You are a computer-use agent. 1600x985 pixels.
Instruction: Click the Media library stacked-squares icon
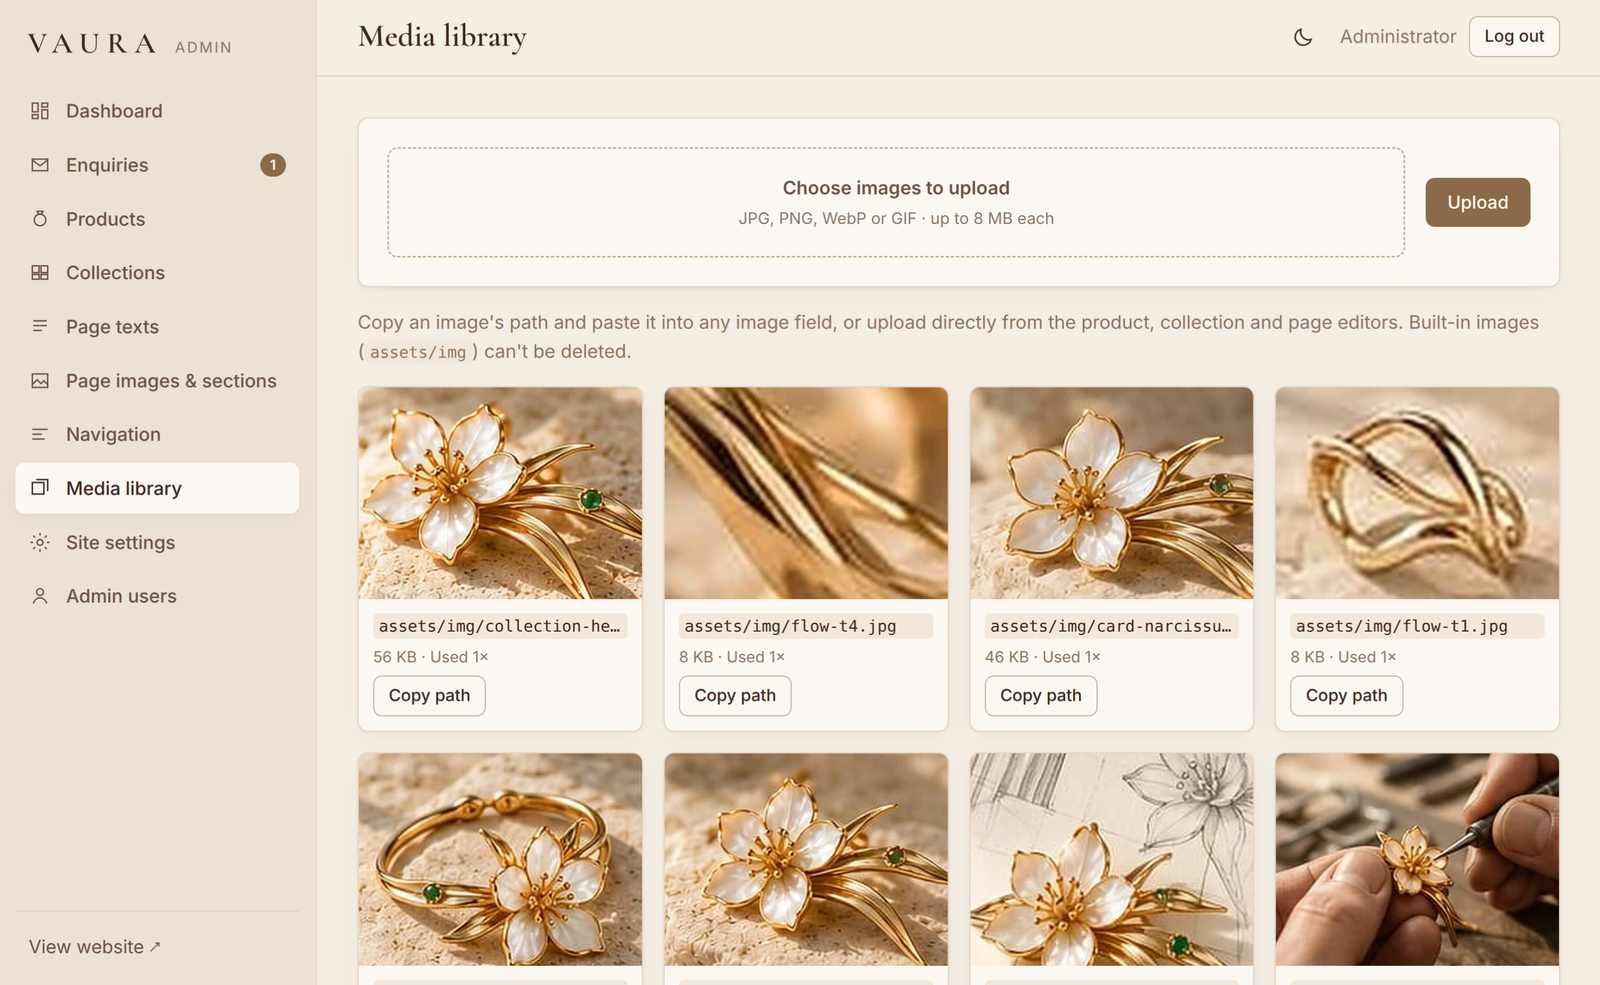(x=40, y=488)
